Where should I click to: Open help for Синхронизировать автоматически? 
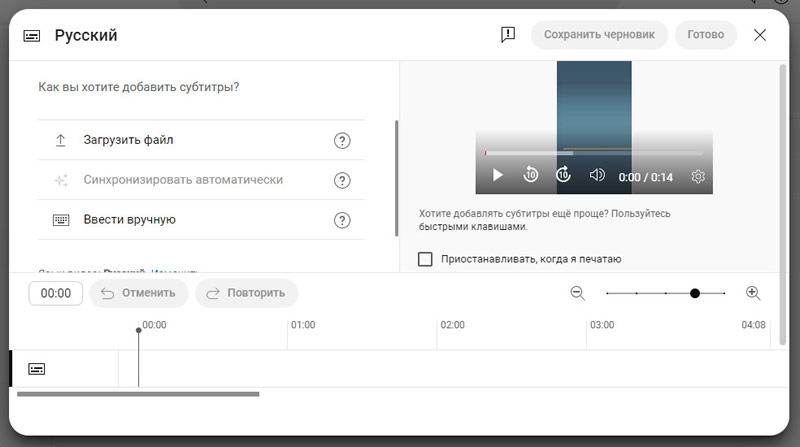[x=342, y=180]
